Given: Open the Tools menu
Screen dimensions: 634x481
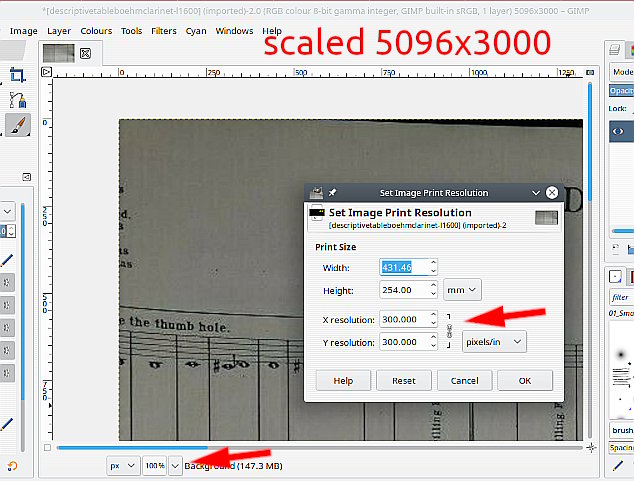Looking at the screenshot, I should [x=132, y=31].
